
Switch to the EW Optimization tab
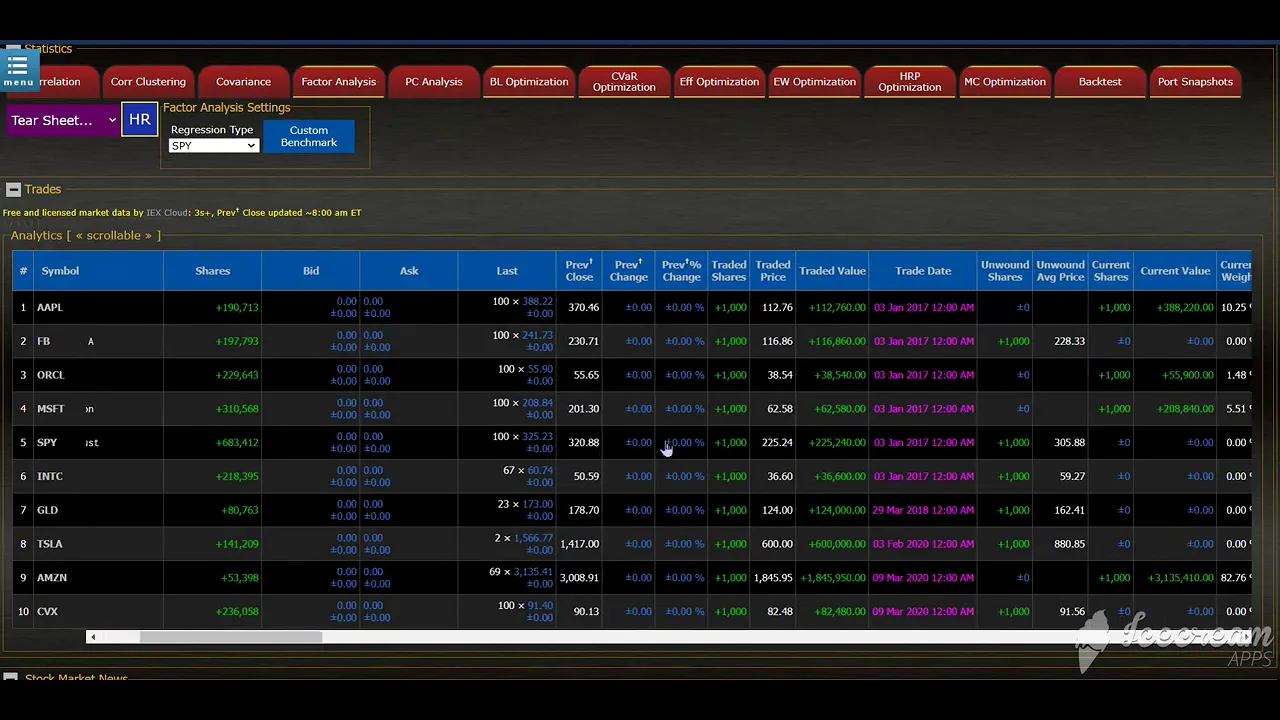tap(814, 82)
